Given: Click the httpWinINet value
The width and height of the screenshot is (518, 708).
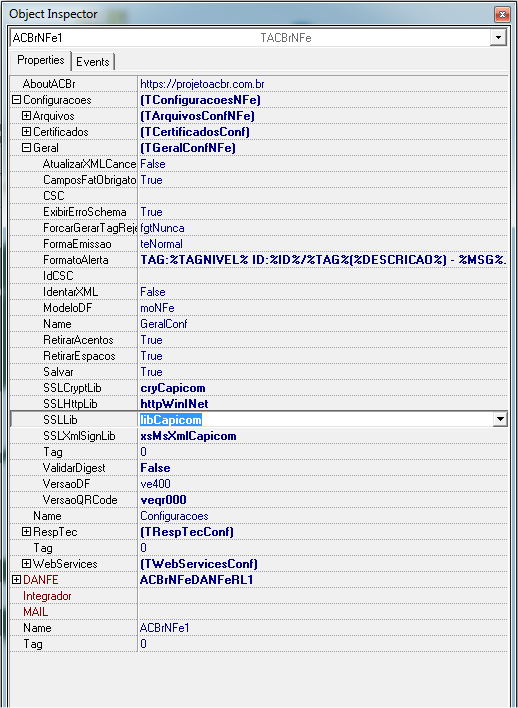Looking at the screenshot, I should 174,404.
